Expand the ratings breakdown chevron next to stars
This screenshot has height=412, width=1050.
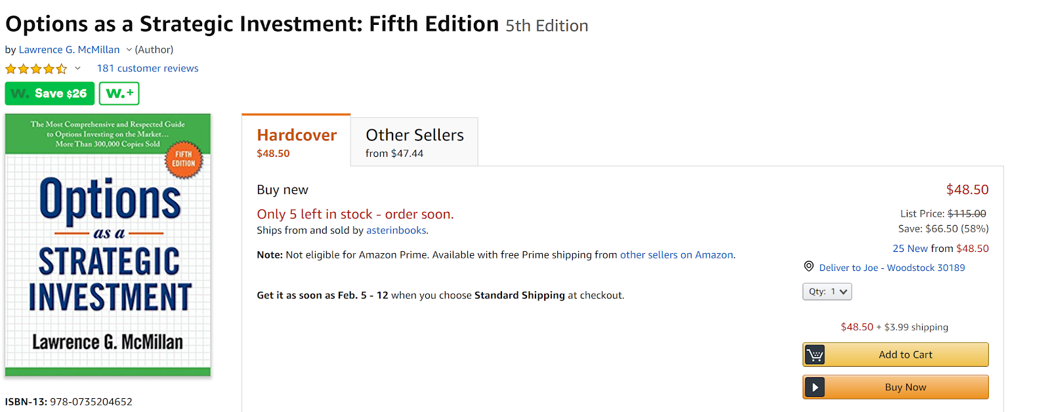click(78, 68)
